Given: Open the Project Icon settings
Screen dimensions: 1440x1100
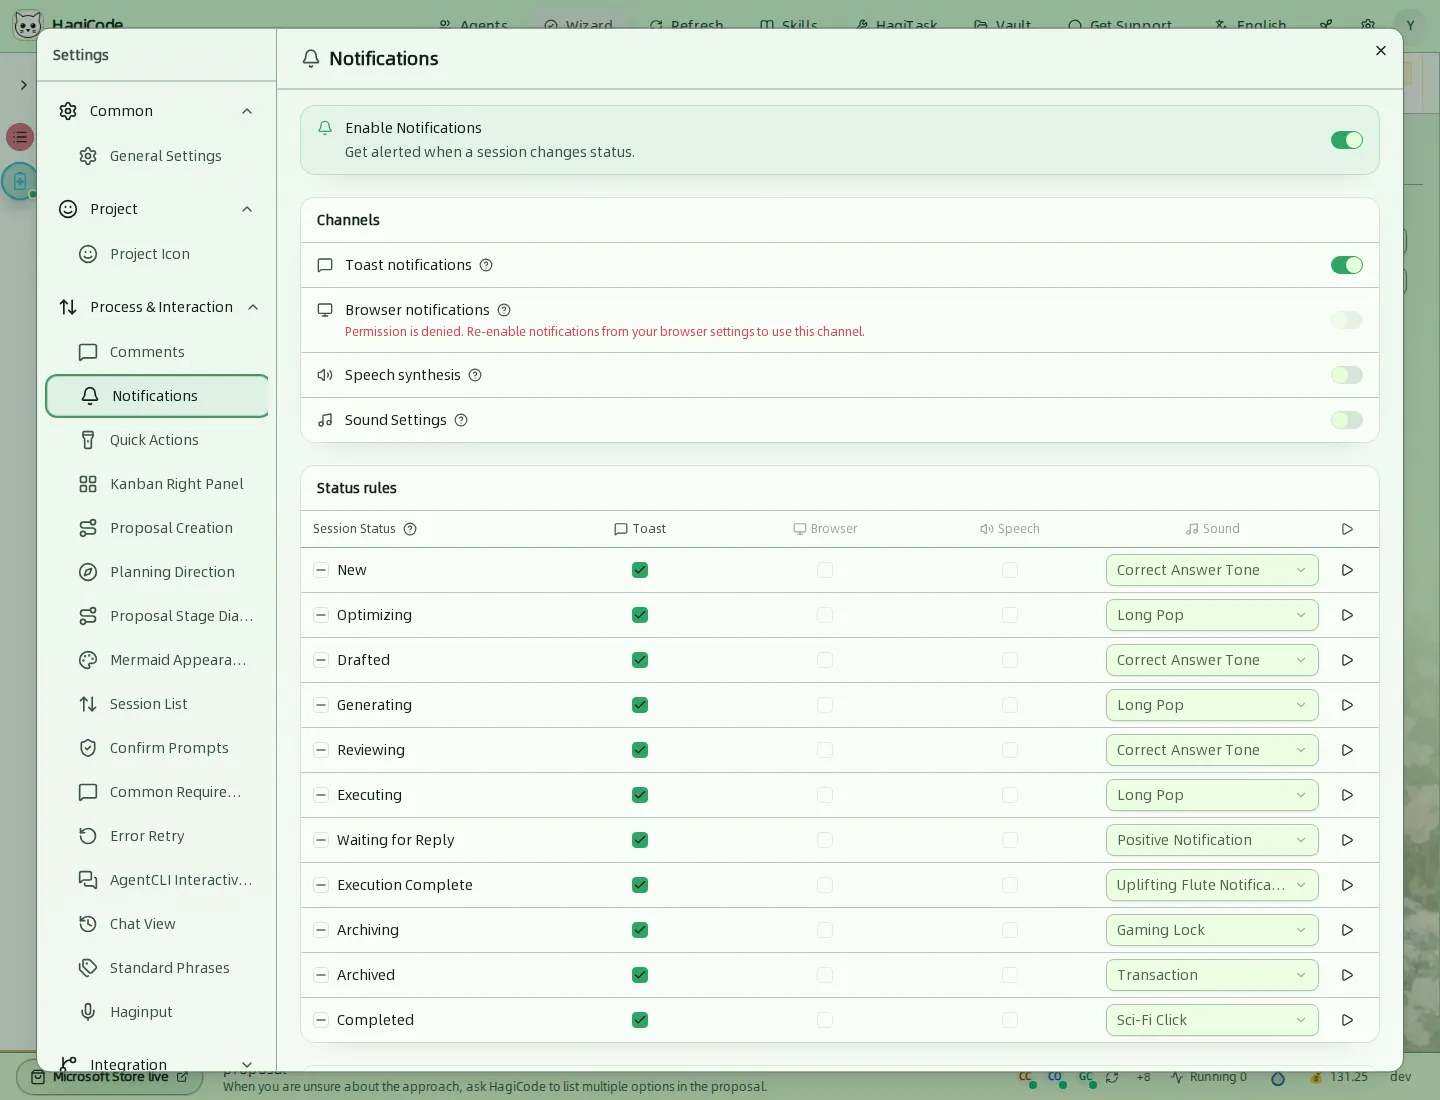Looking at the screenshot, I should 157,254.
